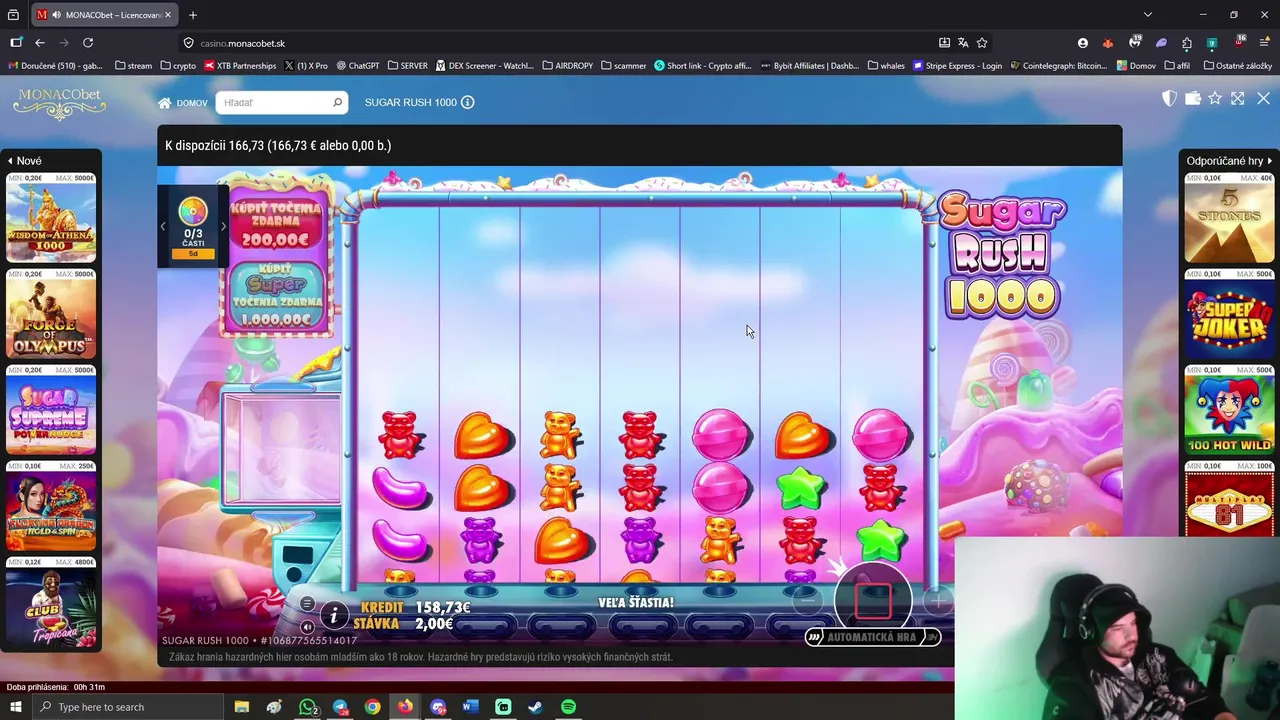Open the AIRDROPY bookmarks folder
Image resolution: width=1280 pixels, height=720 pixels.
567,66
